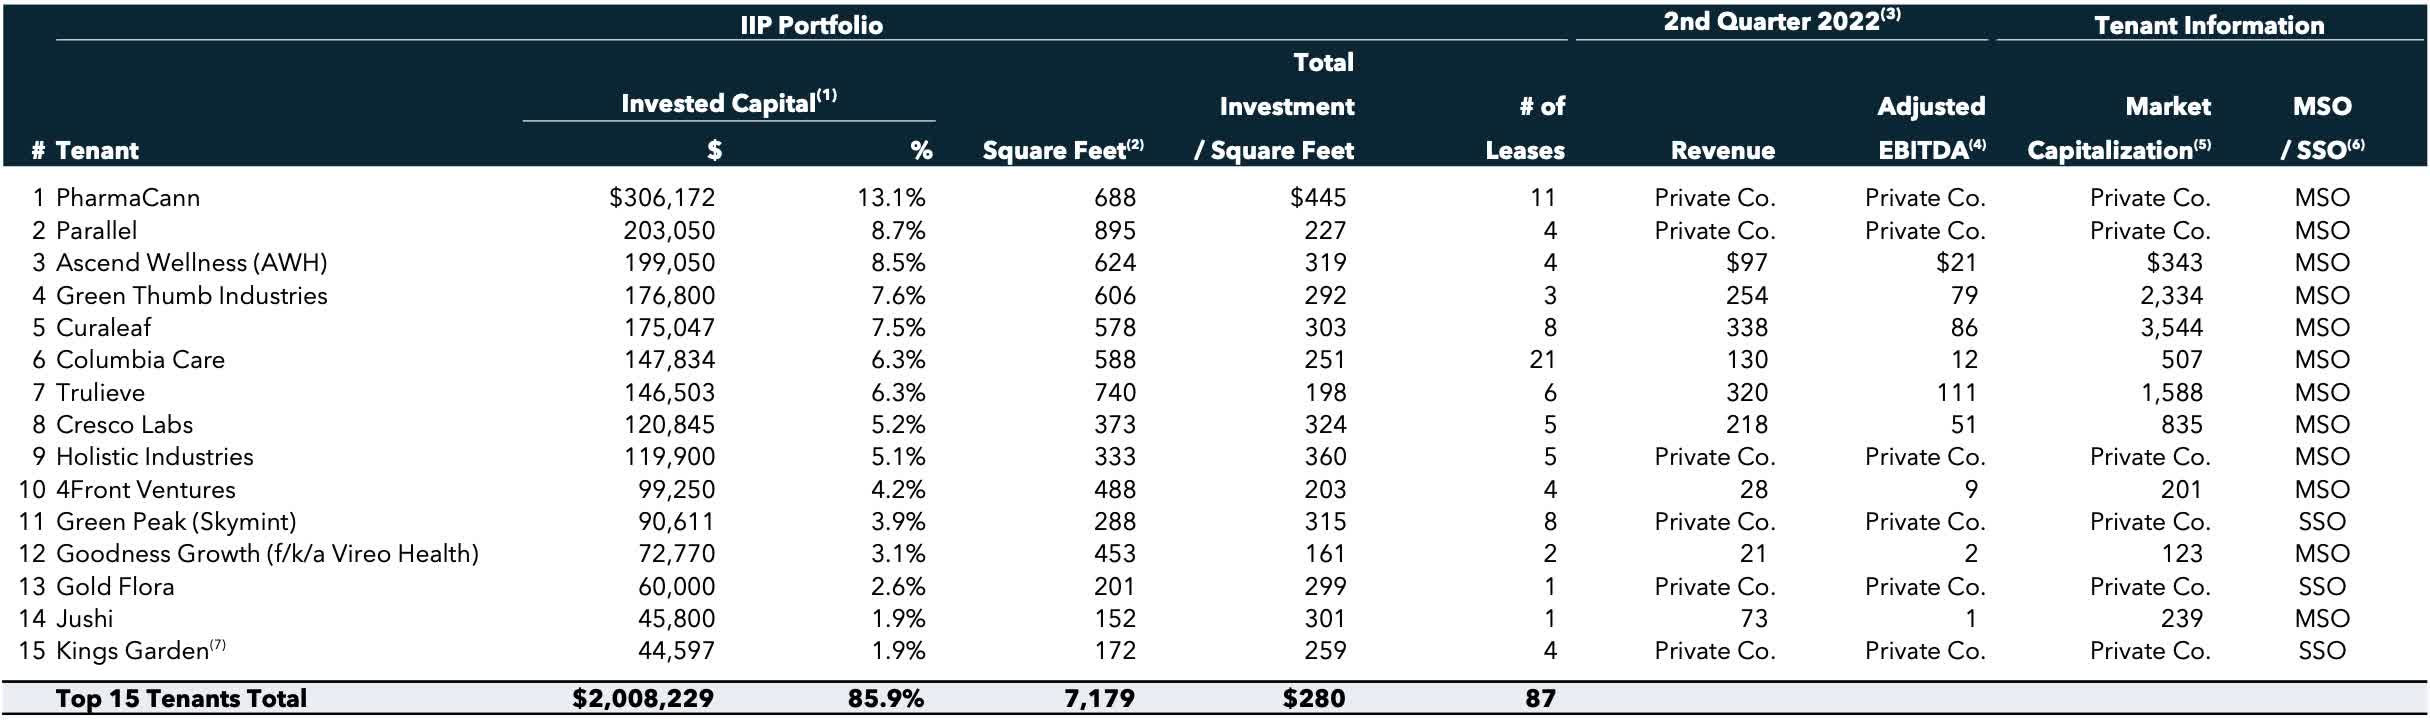Image resolution: width=2430 pixels, height=720 pixels.
Task: Click the Revenue column header
Action: (1722, 151)
